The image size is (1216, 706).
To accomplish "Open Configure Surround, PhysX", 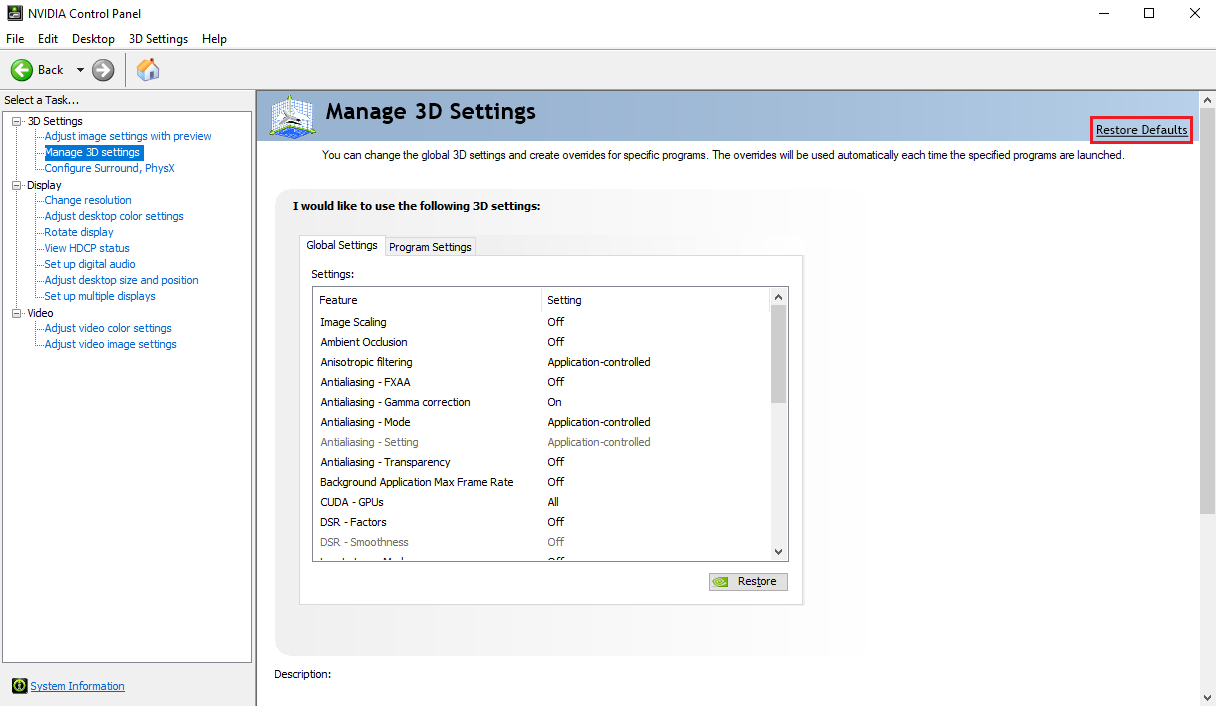I will point(109,168).
